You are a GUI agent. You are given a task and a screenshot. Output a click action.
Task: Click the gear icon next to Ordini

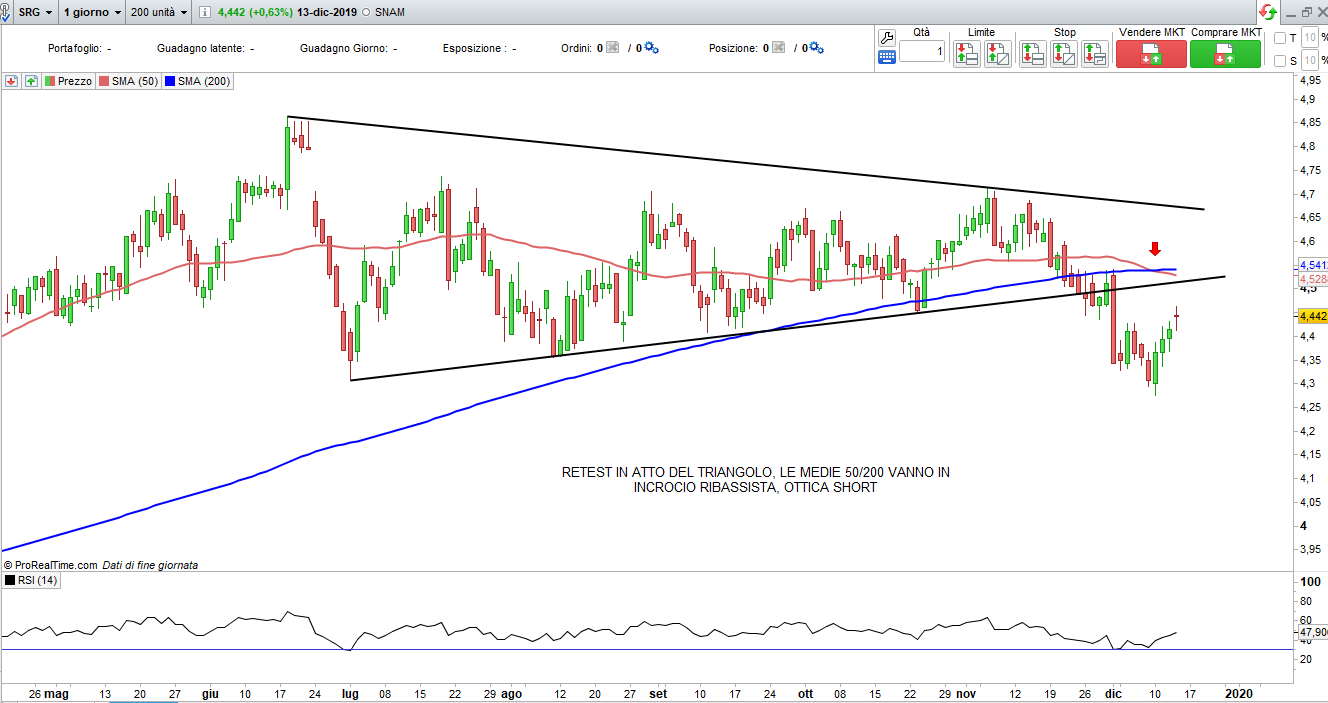pos(651,48)
